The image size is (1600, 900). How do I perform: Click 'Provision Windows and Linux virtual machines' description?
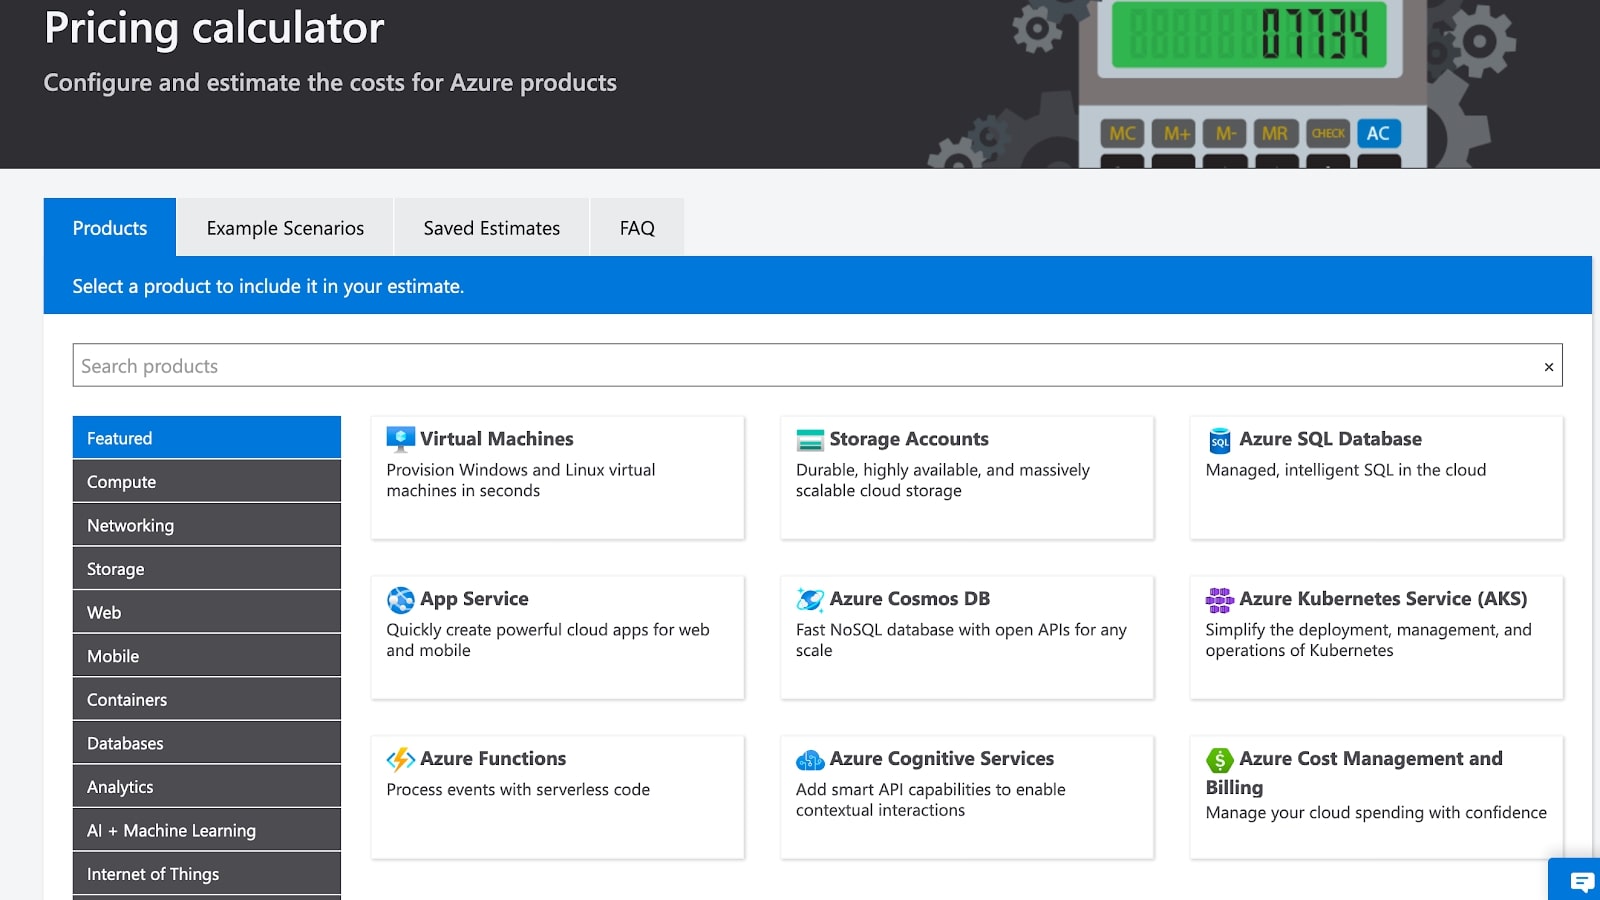[521, 480]
